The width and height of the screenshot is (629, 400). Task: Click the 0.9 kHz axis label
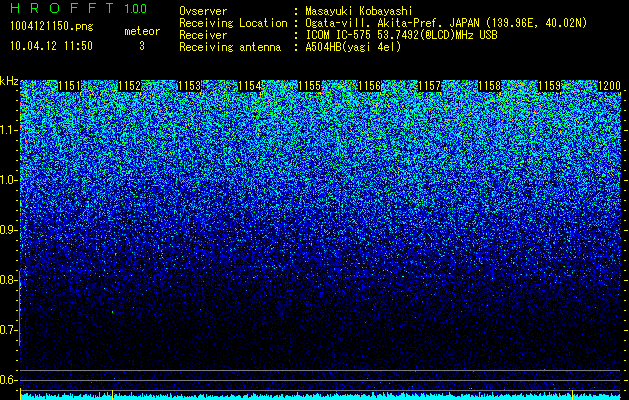(9, 230)
